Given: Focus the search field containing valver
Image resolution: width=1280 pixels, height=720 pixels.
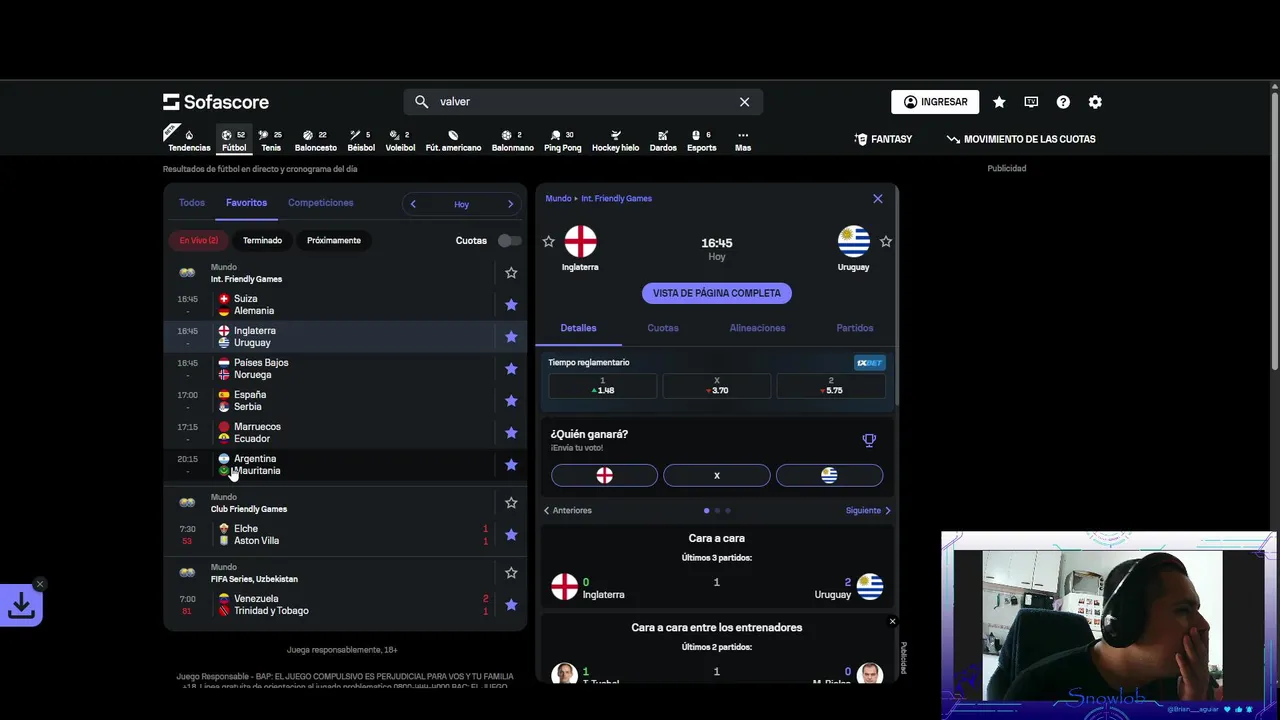Looking at the screenshot, I should coord(583,102).
